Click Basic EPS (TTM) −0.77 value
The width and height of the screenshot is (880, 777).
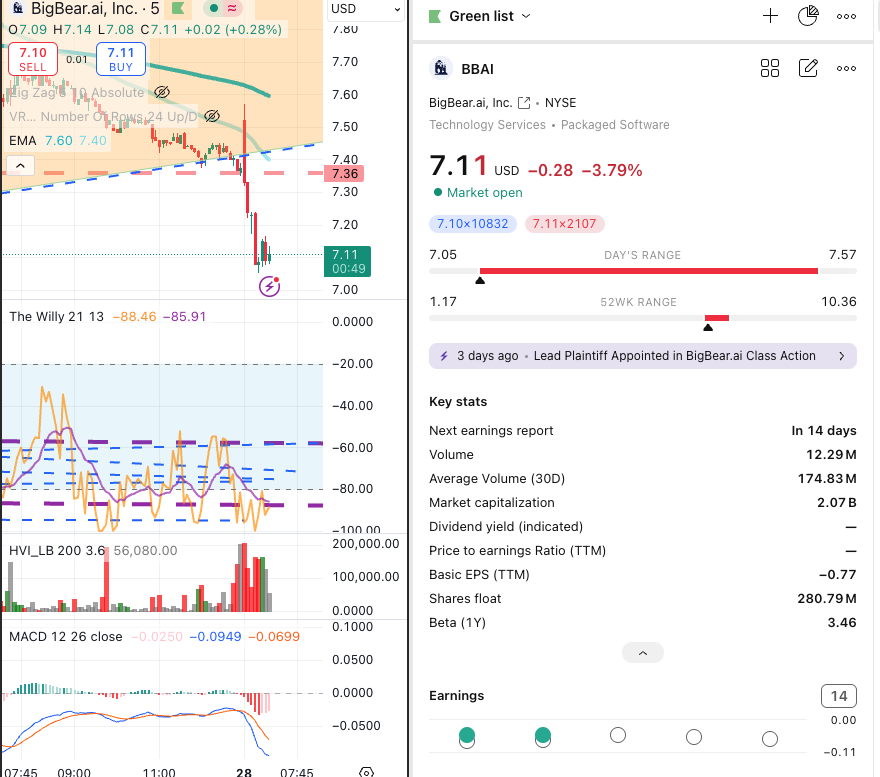pyautogui.click(x=837, y=575)
